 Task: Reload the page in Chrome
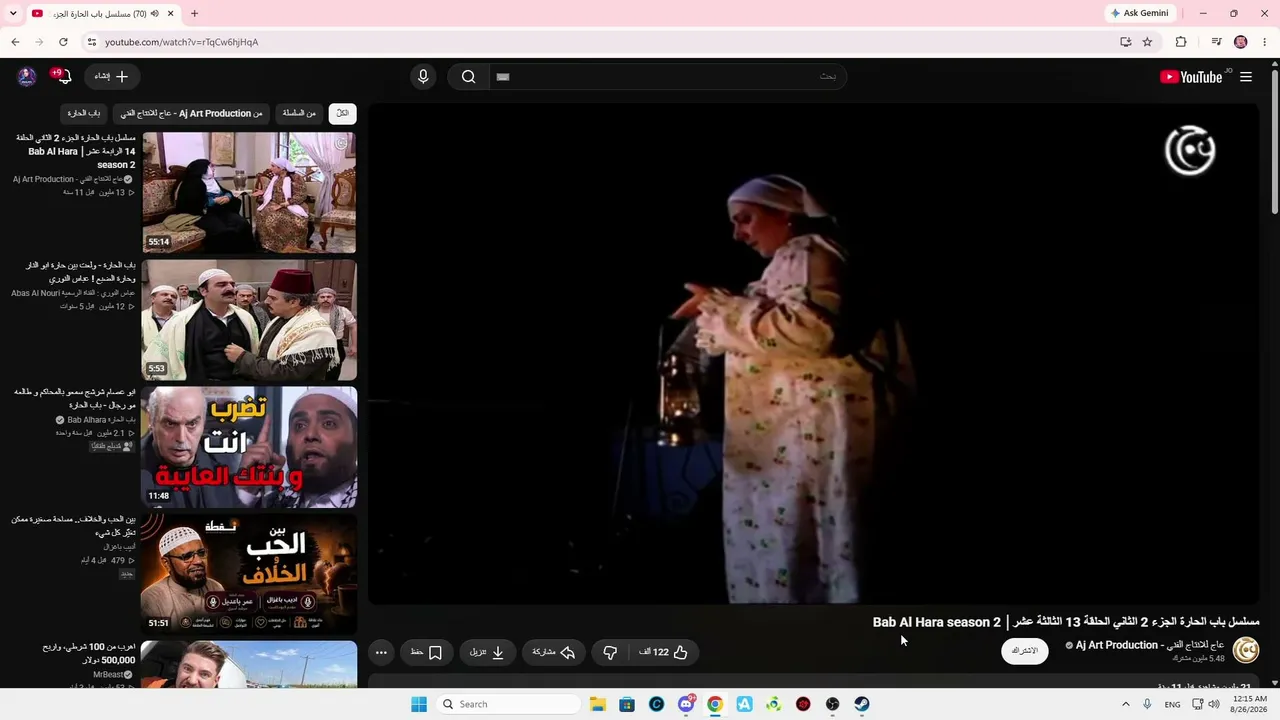coord(63,42)
